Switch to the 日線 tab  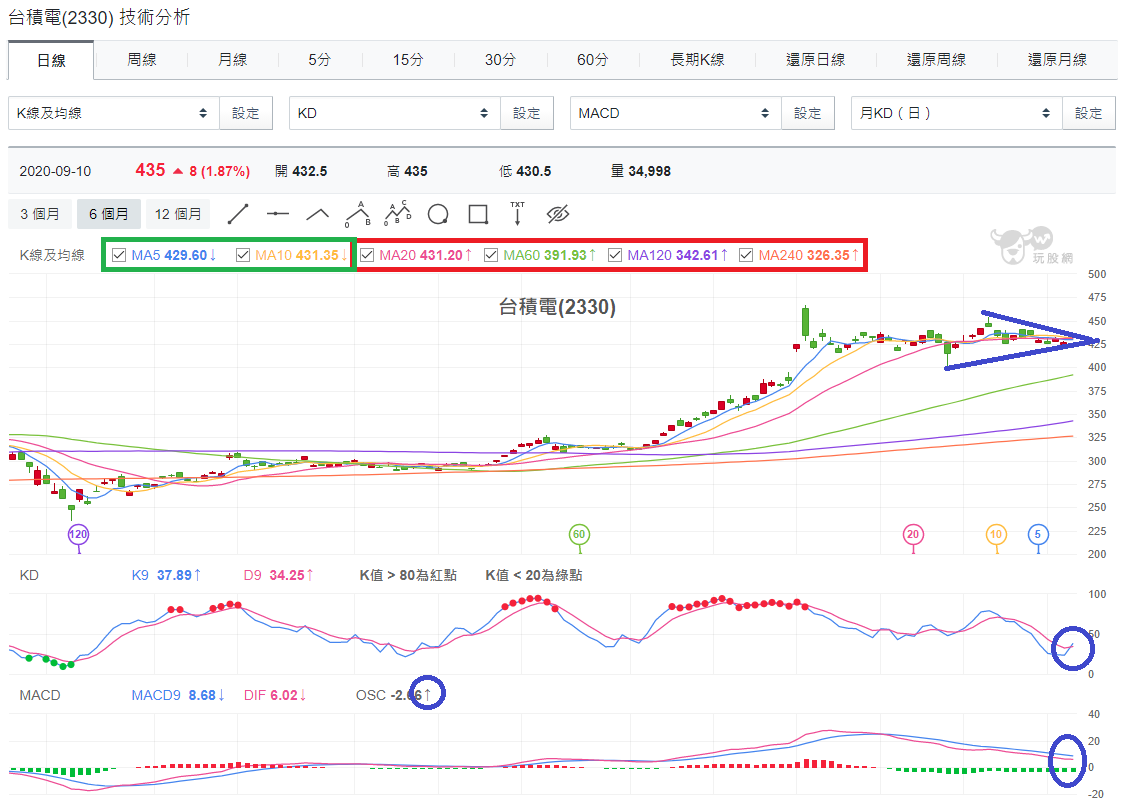tap(51, 60)
